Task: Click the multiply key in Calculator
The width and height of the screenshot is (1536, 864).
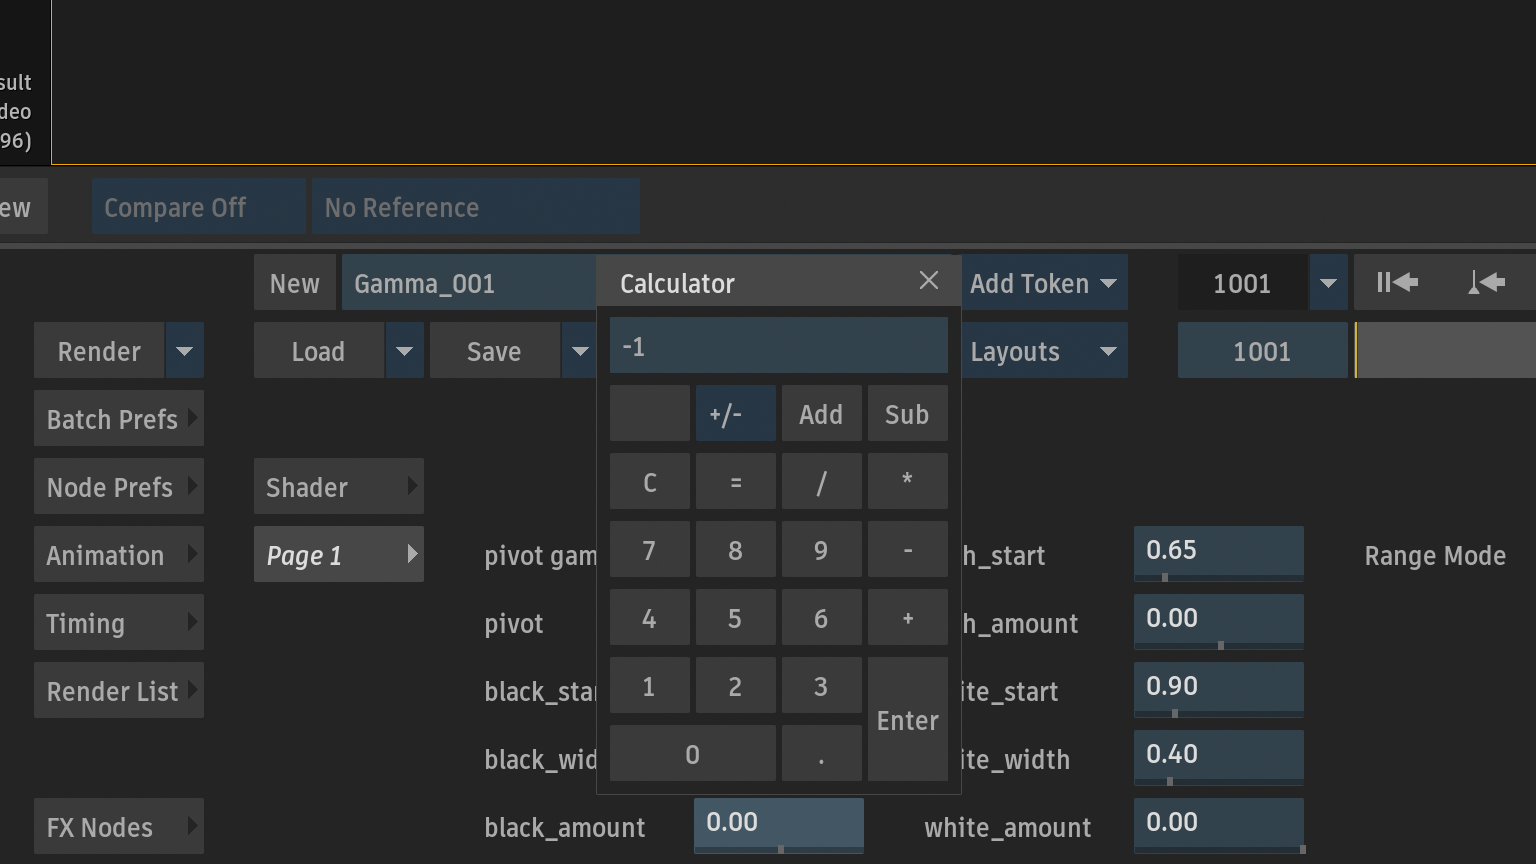Action: (907, 482)
